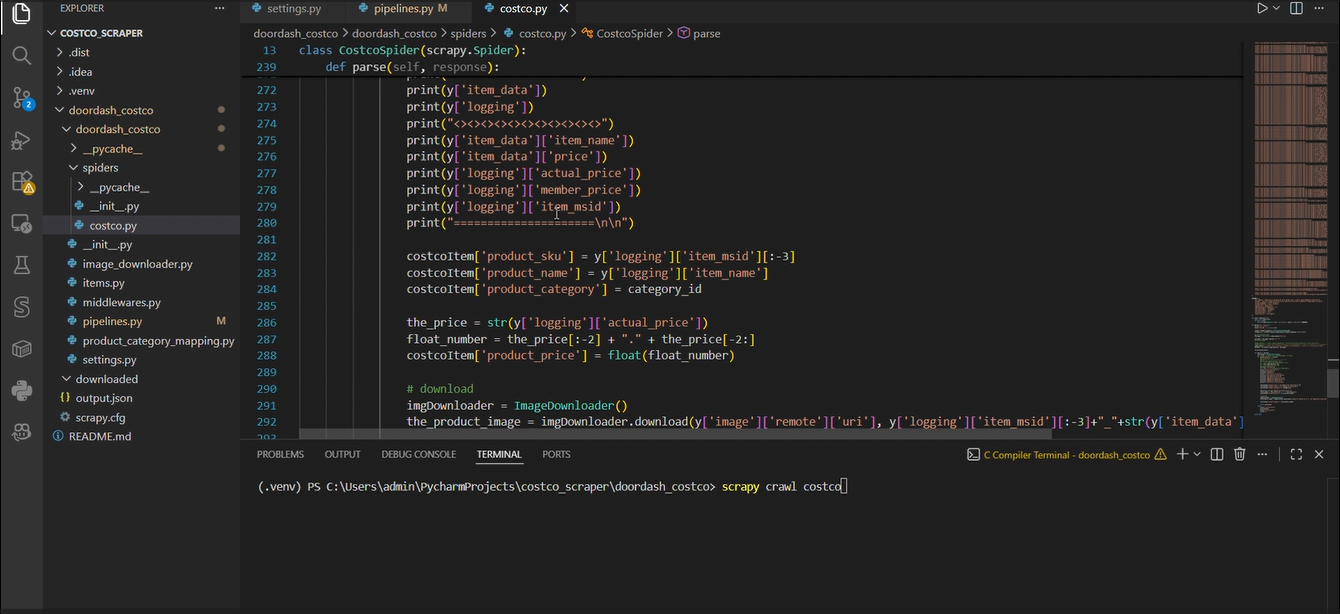Screen dimensions: 1340x614
Task: Open the Search view in activity bar
Action: (21, 55)
